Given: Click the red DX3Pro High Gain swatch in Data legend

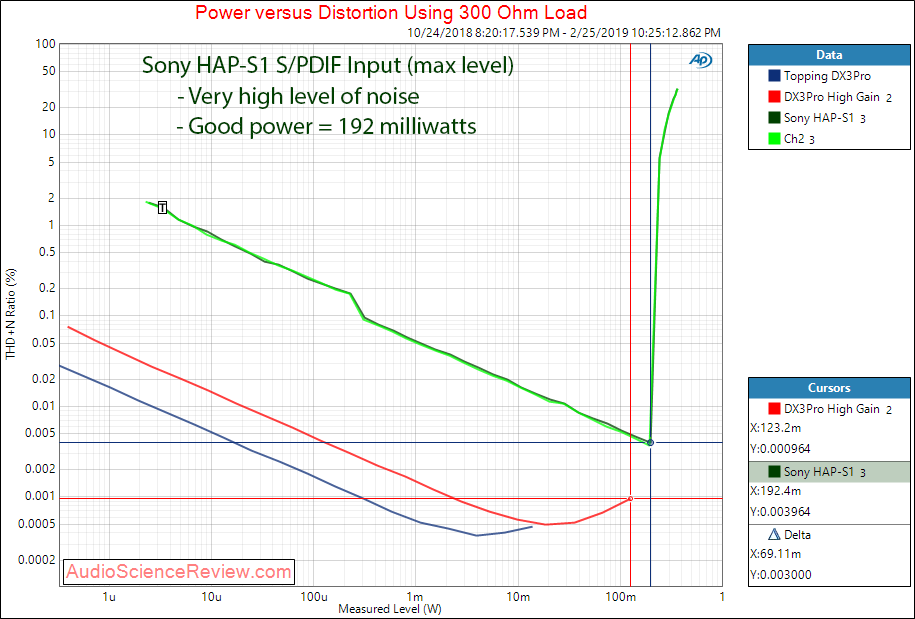Looking at the screenshot, I should pyautogui.click(x=774, y=97).
